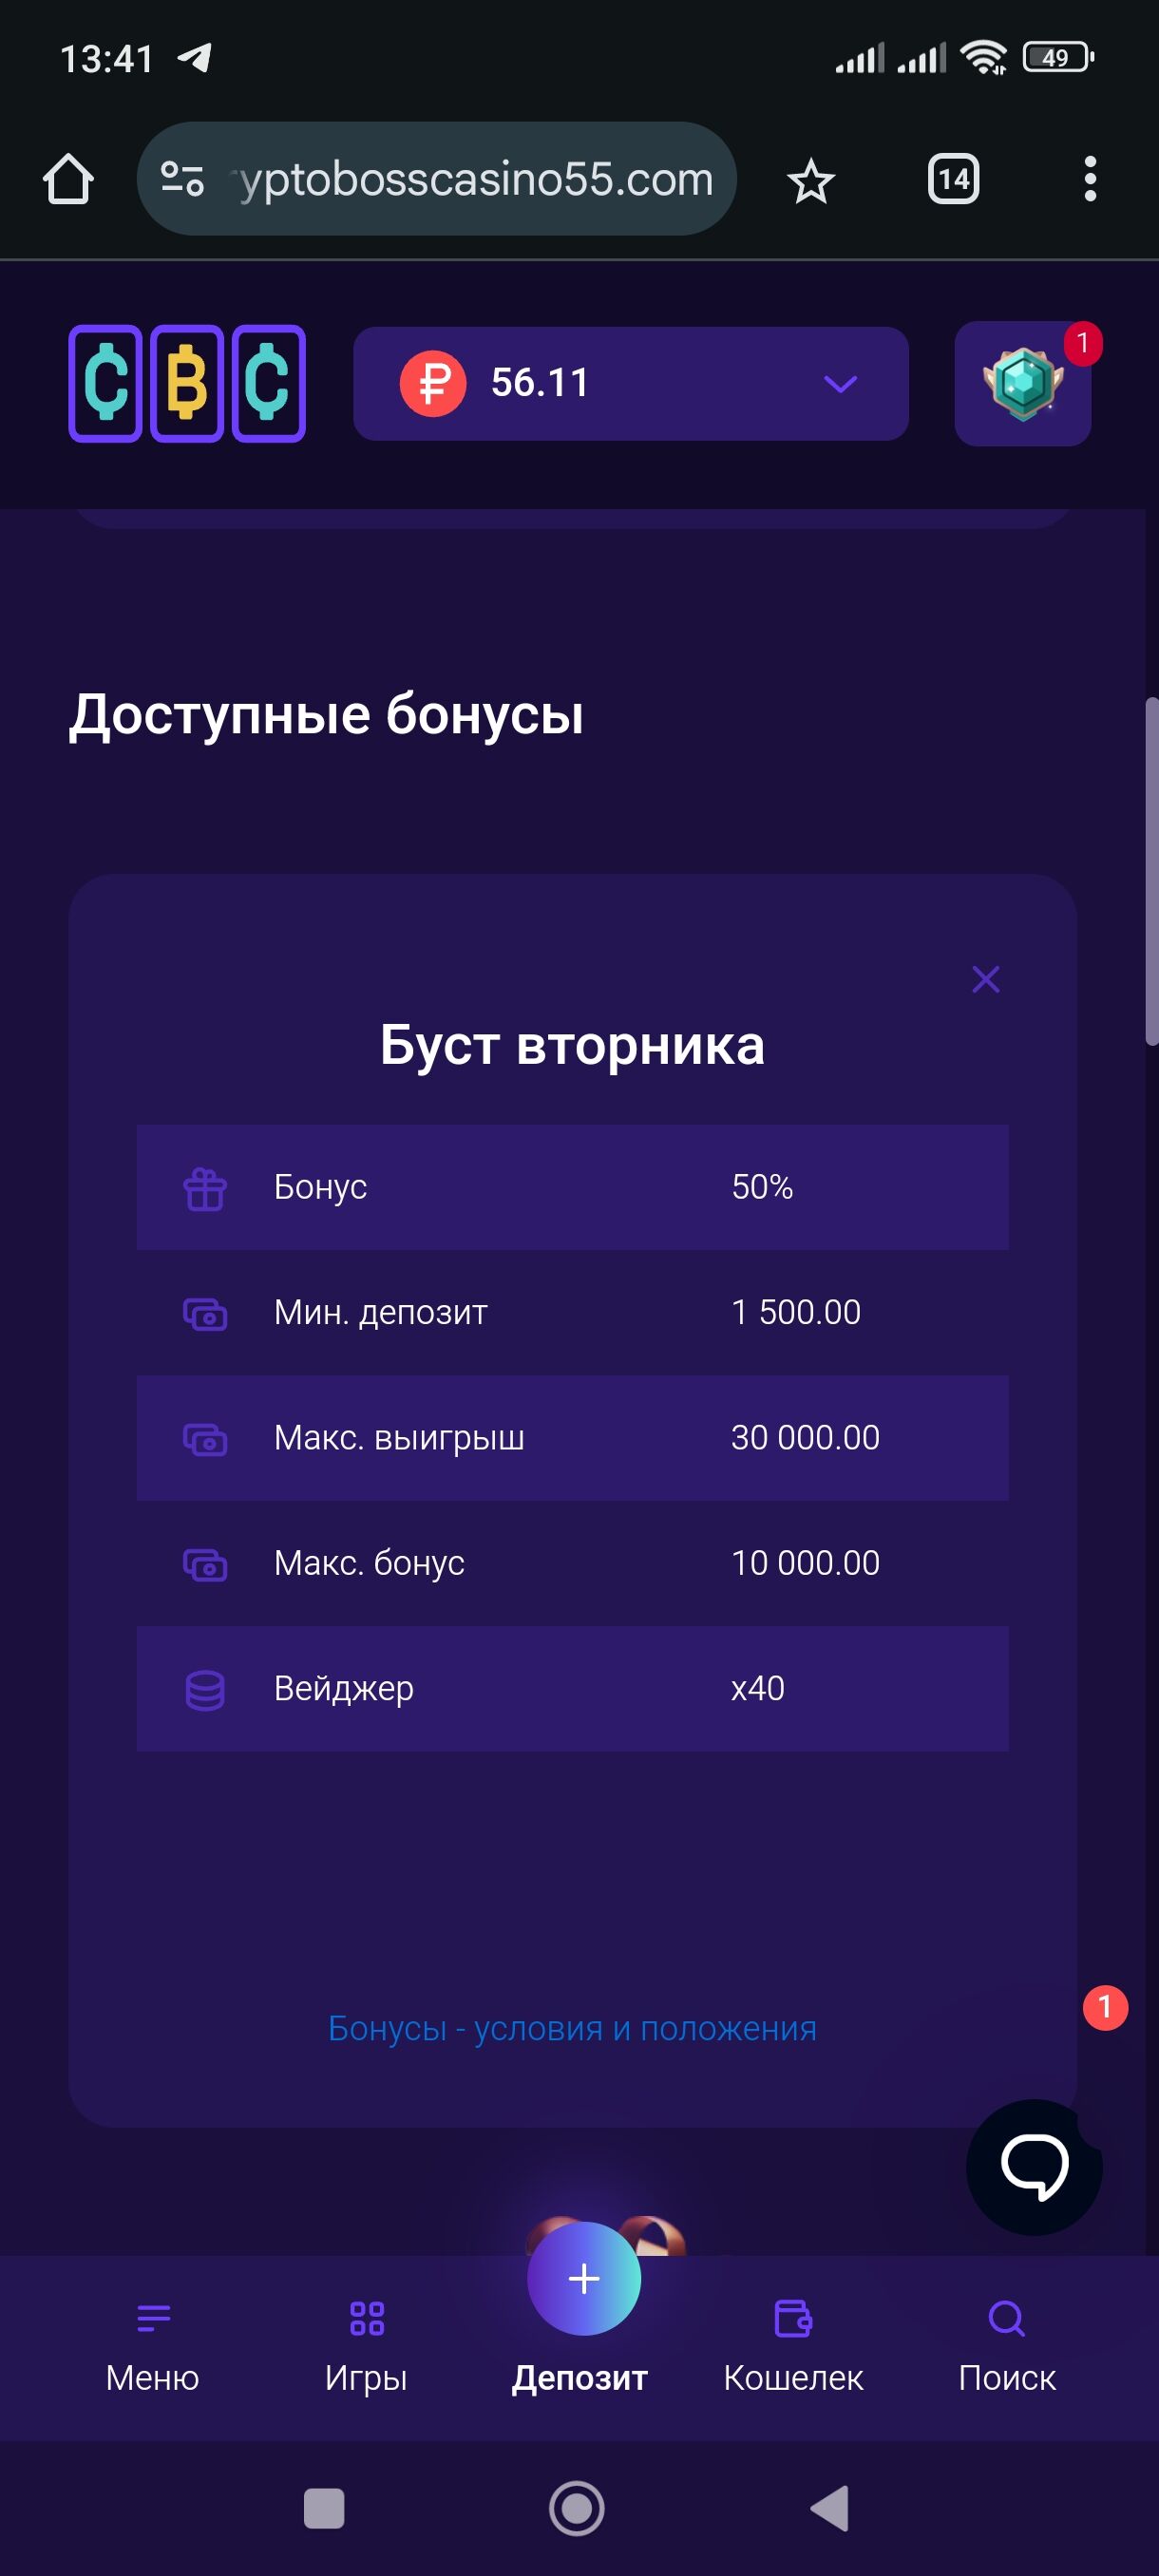Open live chat support bubble

pos(1033,2166)
